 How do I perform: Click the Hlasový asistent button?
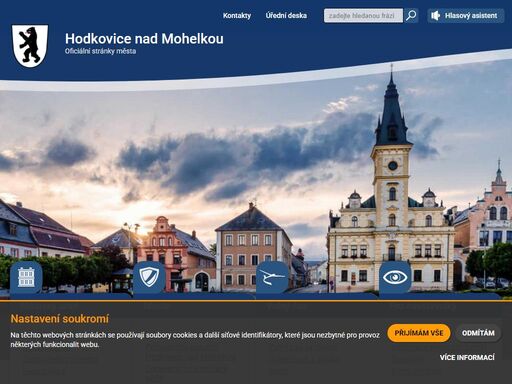point(466,16)
